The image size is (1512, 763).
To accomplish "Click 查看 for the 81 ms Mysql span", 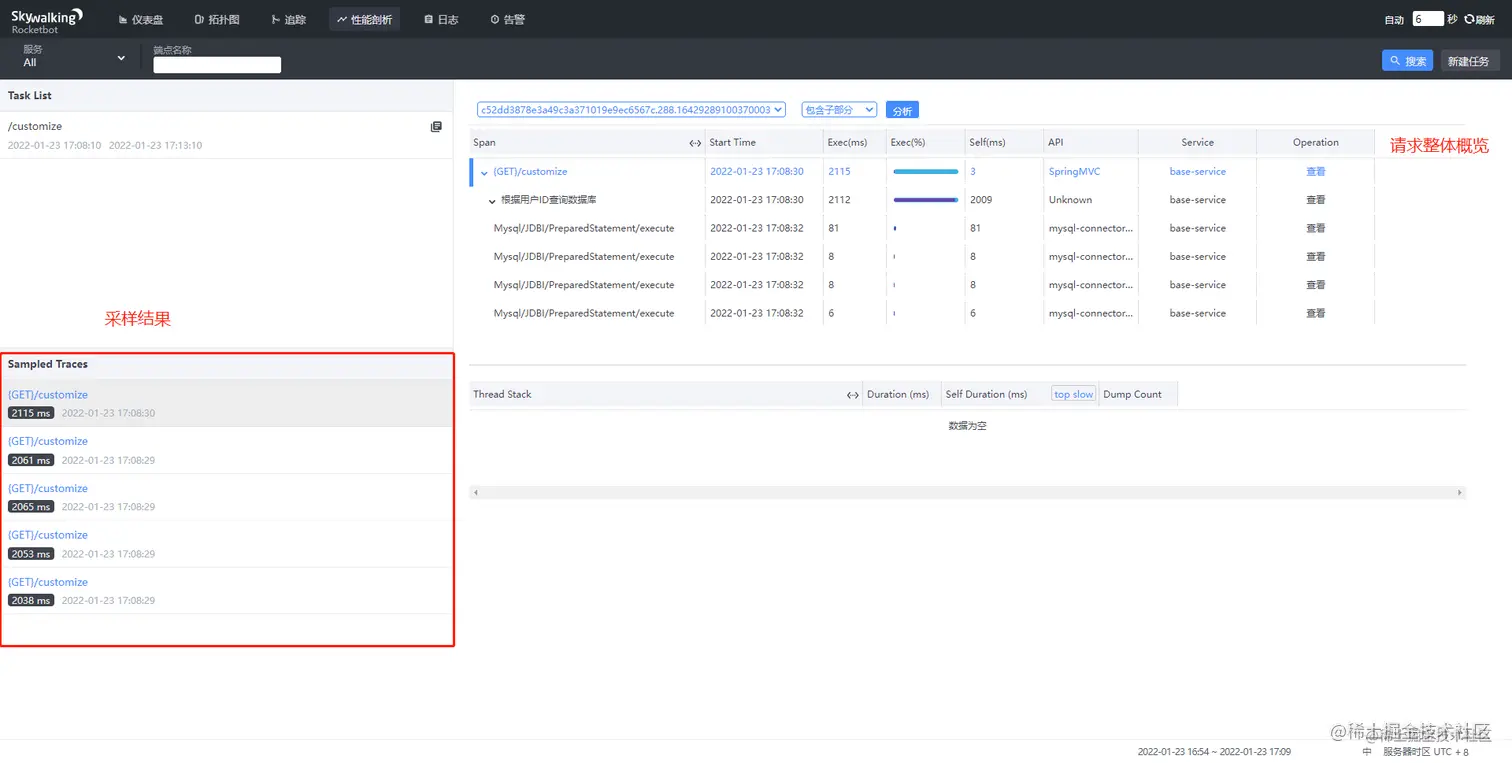I will (1315, 228).
